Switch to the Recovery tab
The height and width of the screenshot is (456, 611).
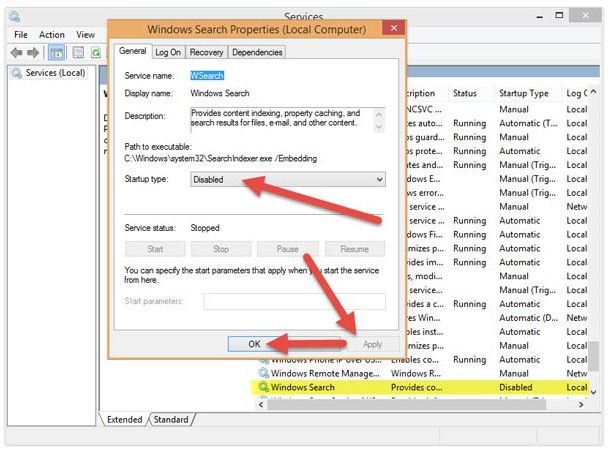click(206, 52)
